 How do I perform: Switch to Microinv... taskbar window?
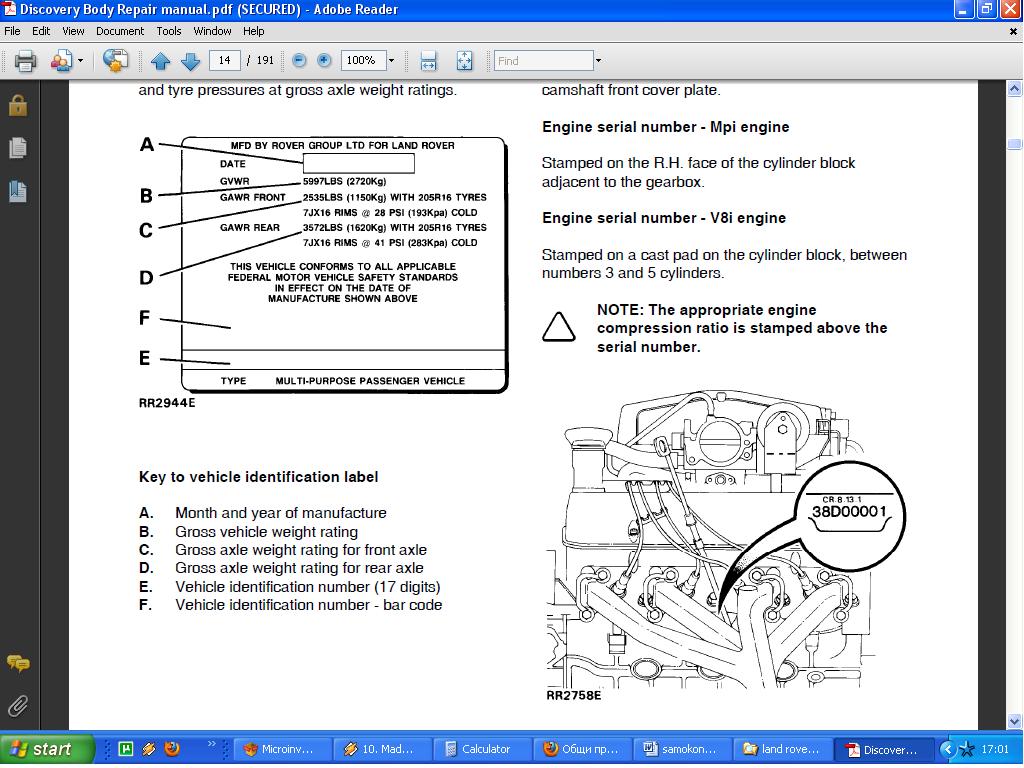pyautogui.click(x=281, y=750)
